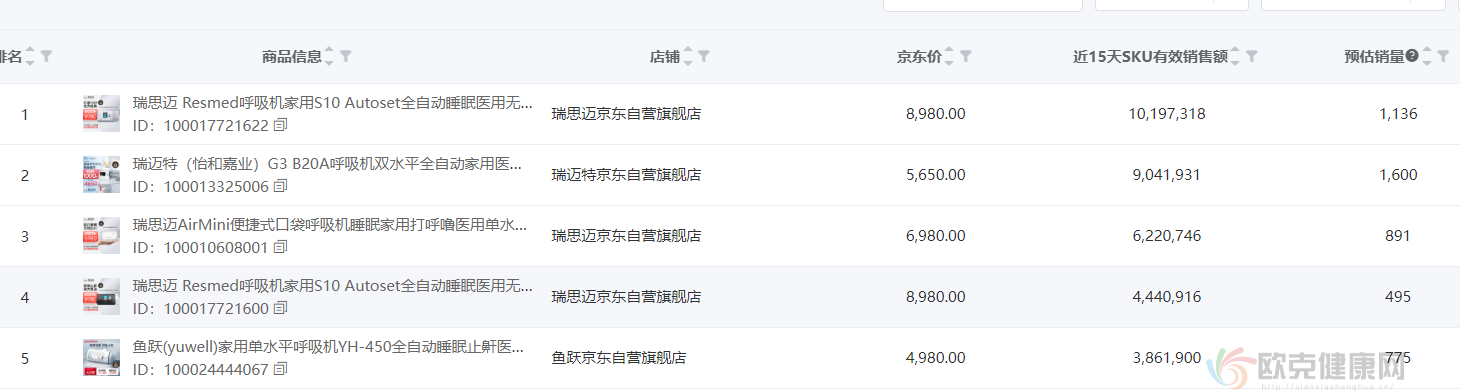The height and width of the screenshot is (391, 1460).
Task: Open filter for 商品信息 column
Action: tap(346, 57)
